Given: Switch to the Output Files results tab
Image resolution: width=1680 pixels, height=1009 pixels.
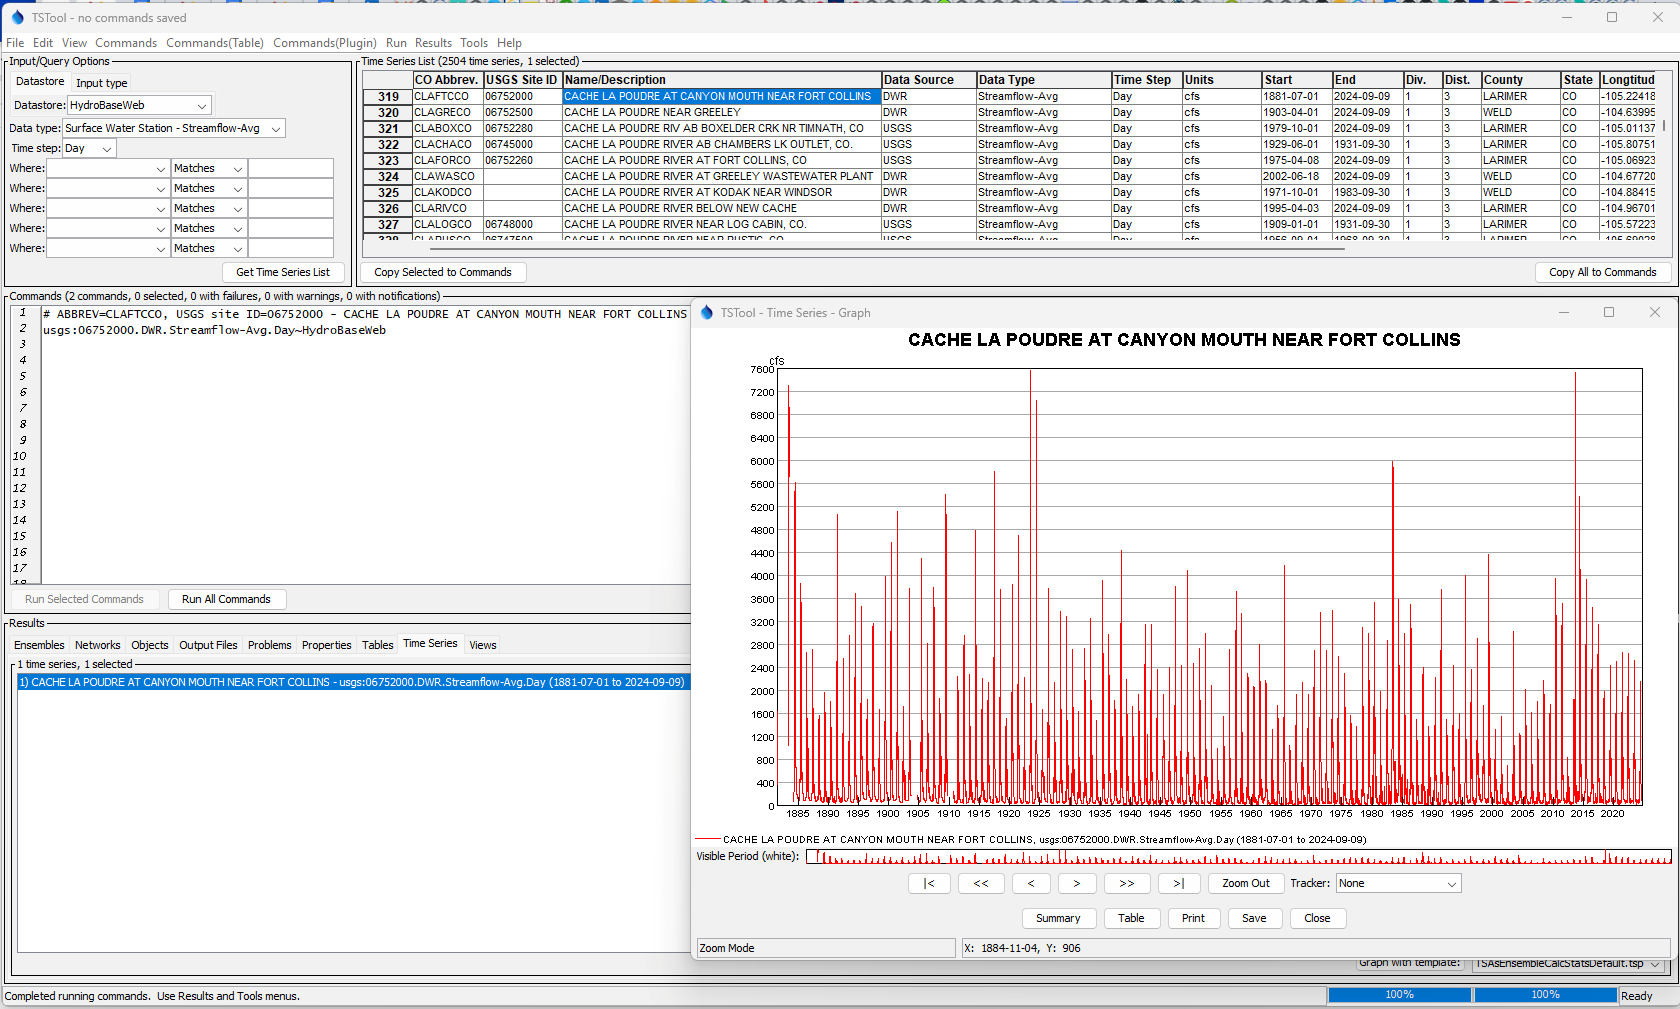Looking at the screenshot, I should click(208, 645).
